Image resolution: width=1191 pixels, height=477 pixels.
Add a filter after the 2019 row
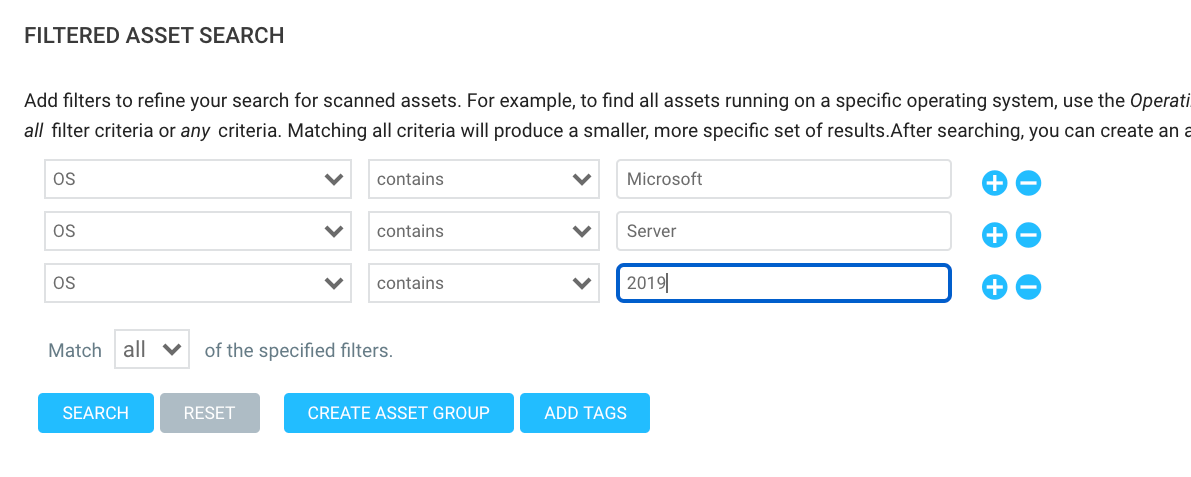[994, 287]
